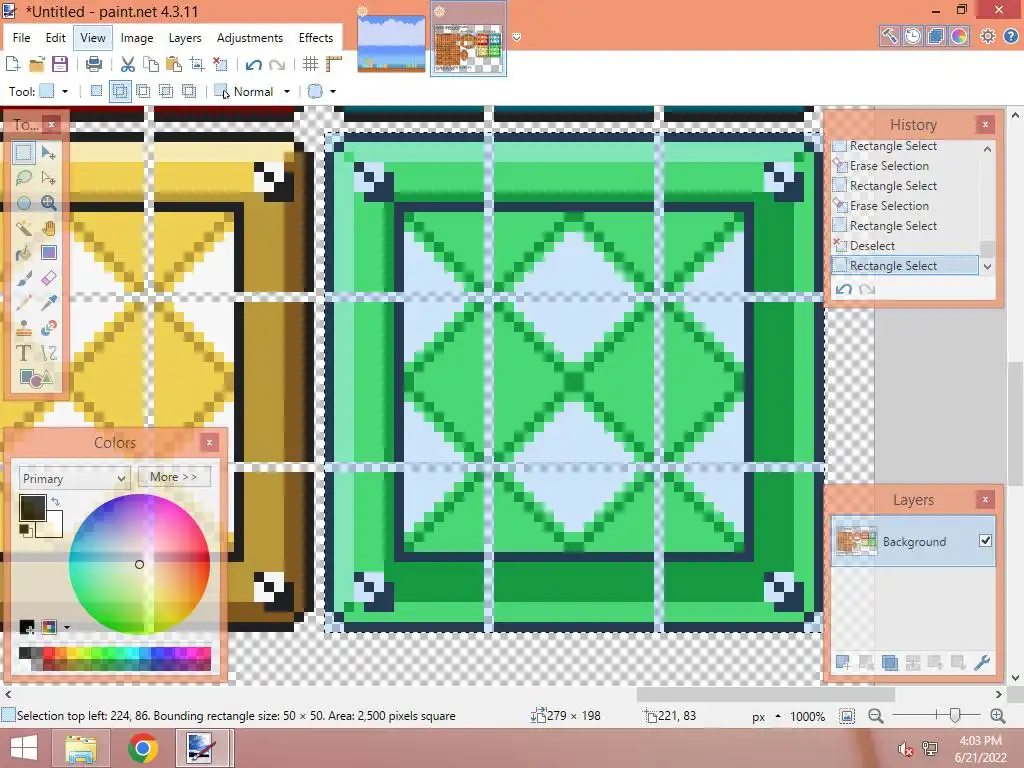The height and width of the screenshot is (768, 1024).
Task: Select the Ellipse Select tool
Action: click(x=24, y=203)
